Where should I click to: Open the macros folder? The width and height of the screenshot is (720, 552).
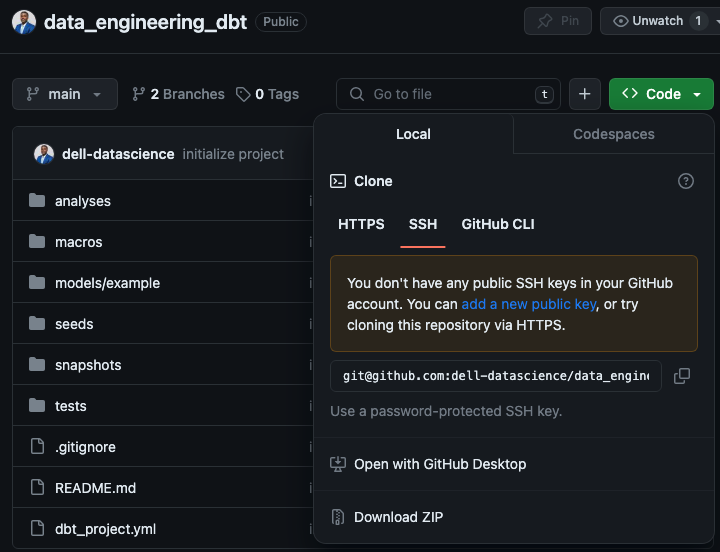click(79, 242)
